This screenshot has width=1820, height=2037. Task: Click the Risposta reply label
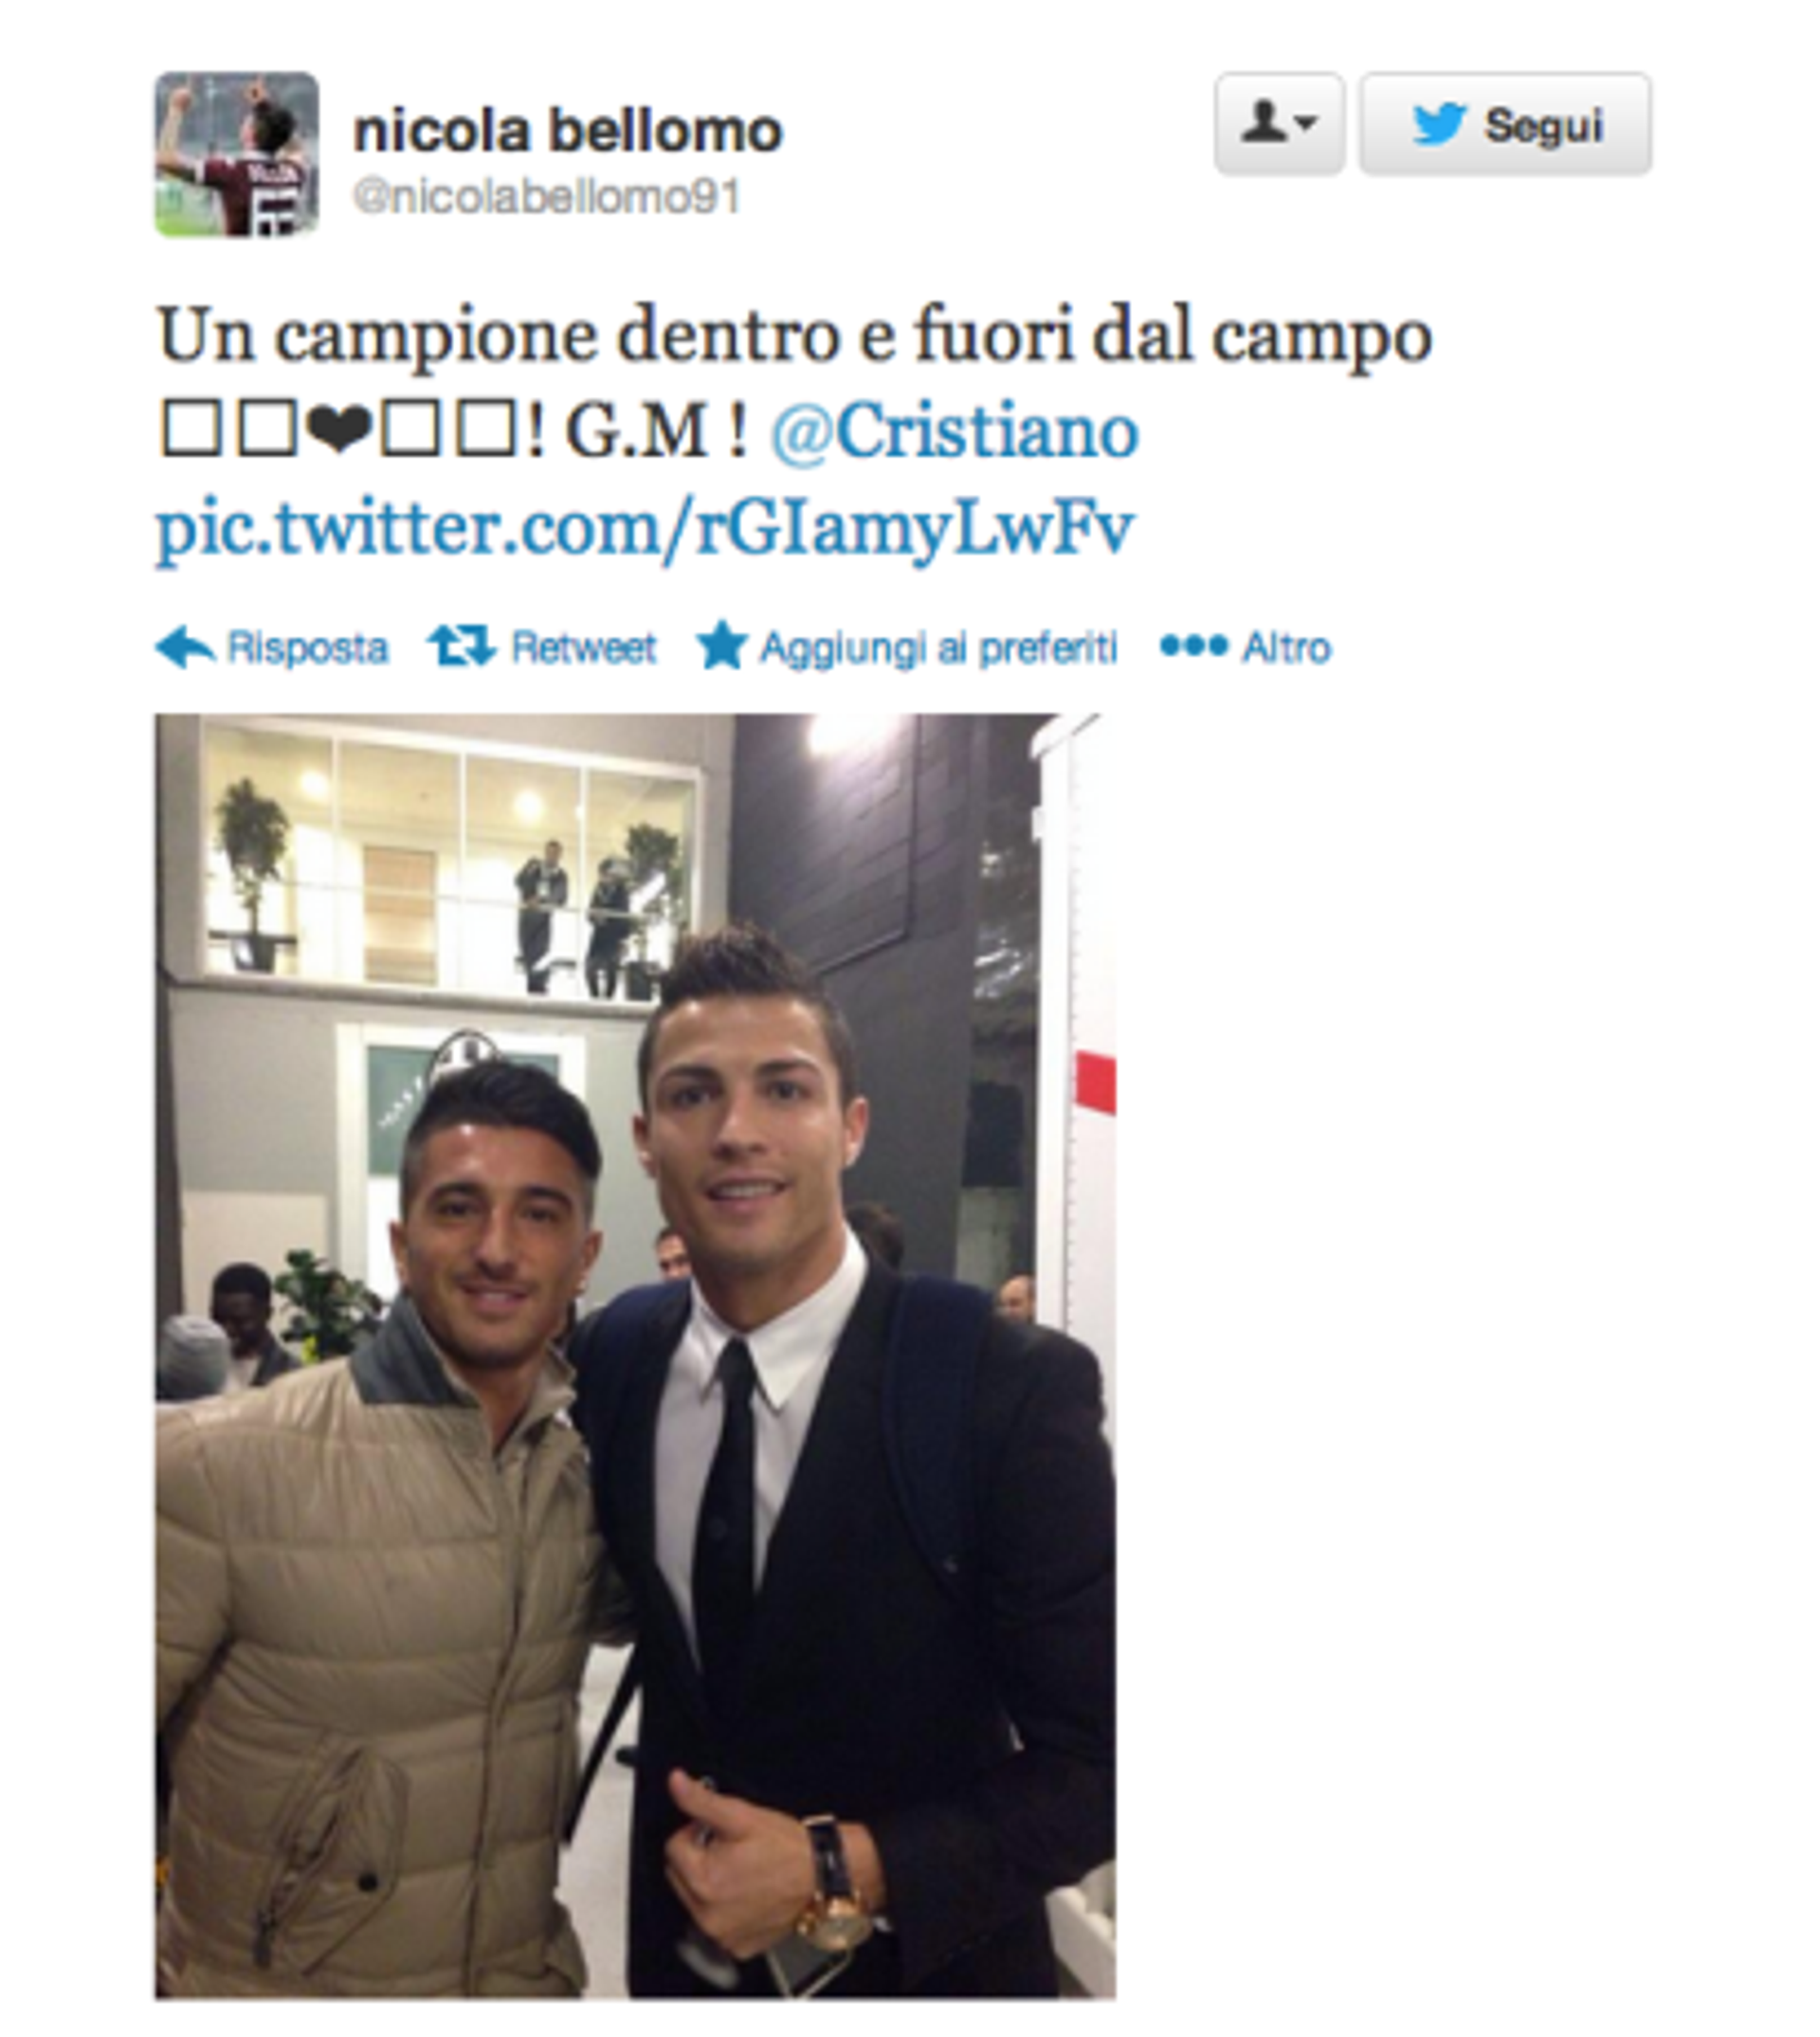click(307, 647)
